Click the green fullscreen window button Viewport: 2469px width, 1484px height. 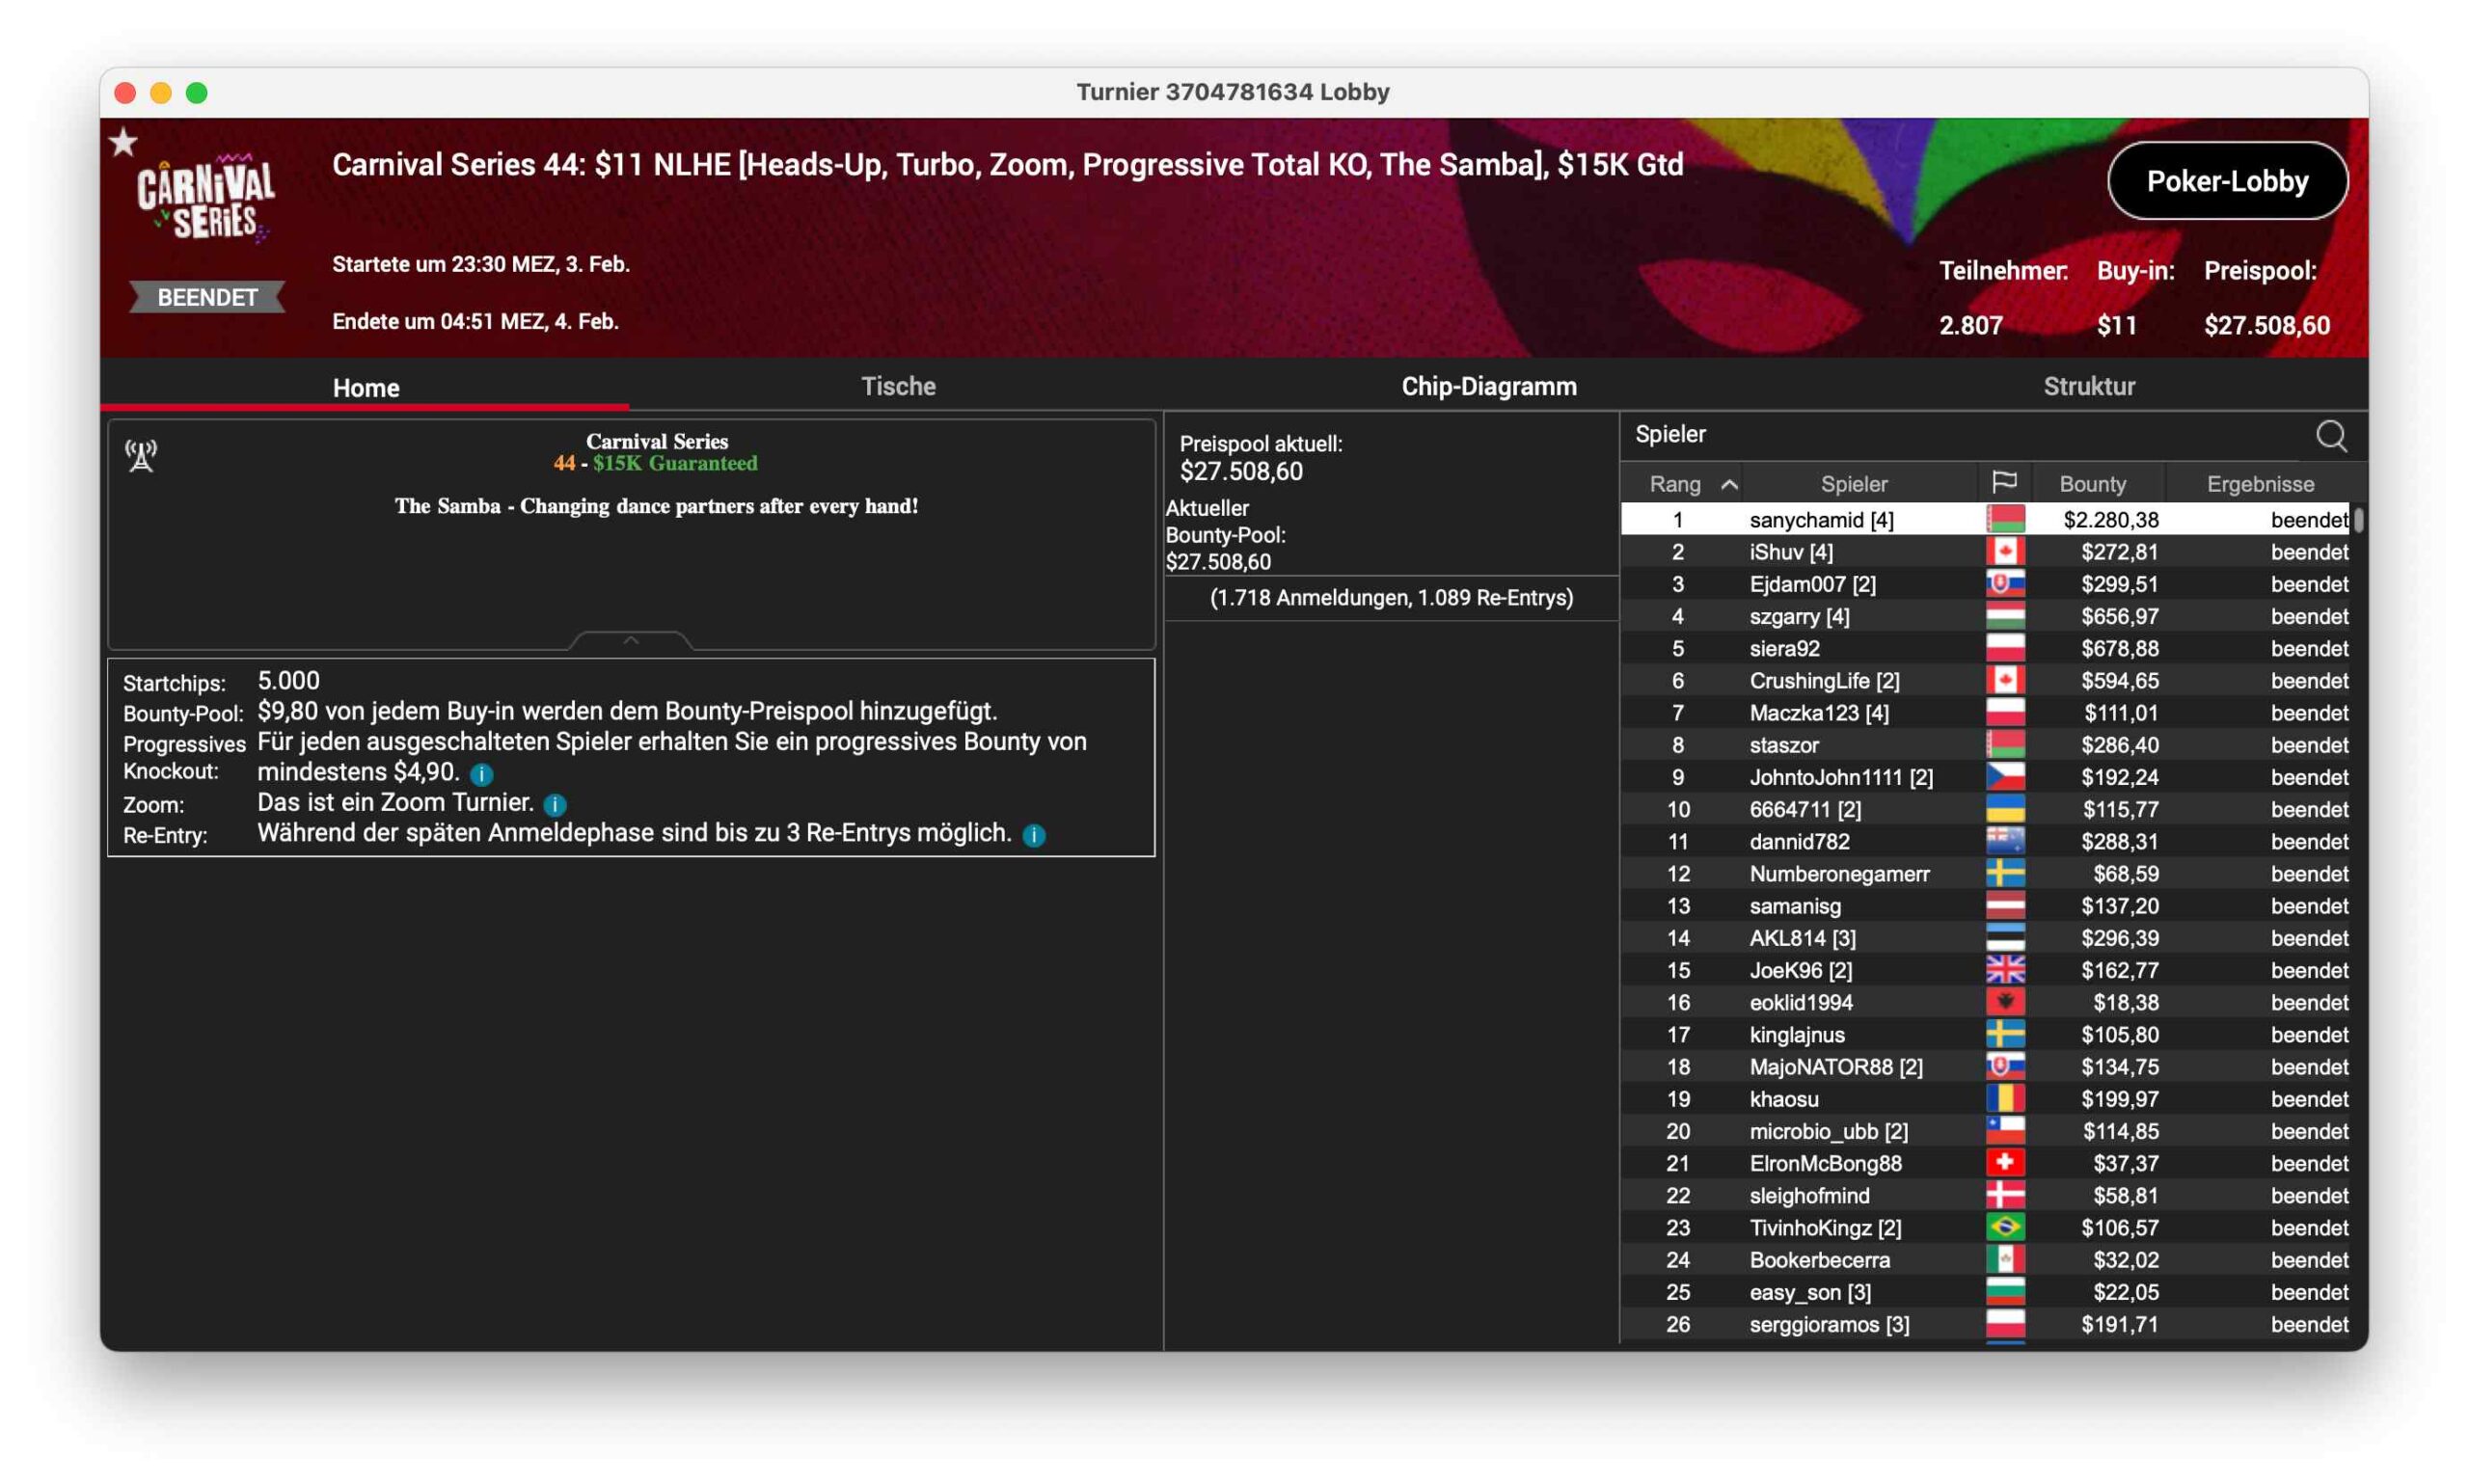197,93
